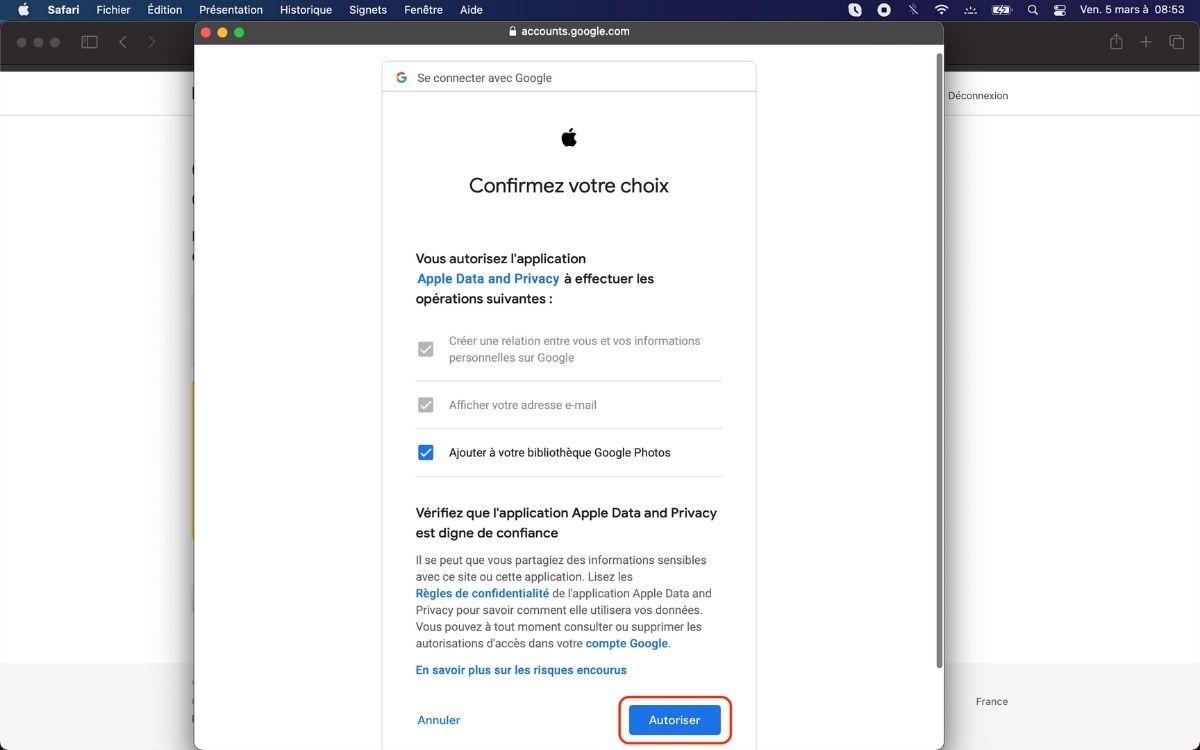Click the screen recording stop icon
Screen dimensions: 1200x750
coord(884,10)
